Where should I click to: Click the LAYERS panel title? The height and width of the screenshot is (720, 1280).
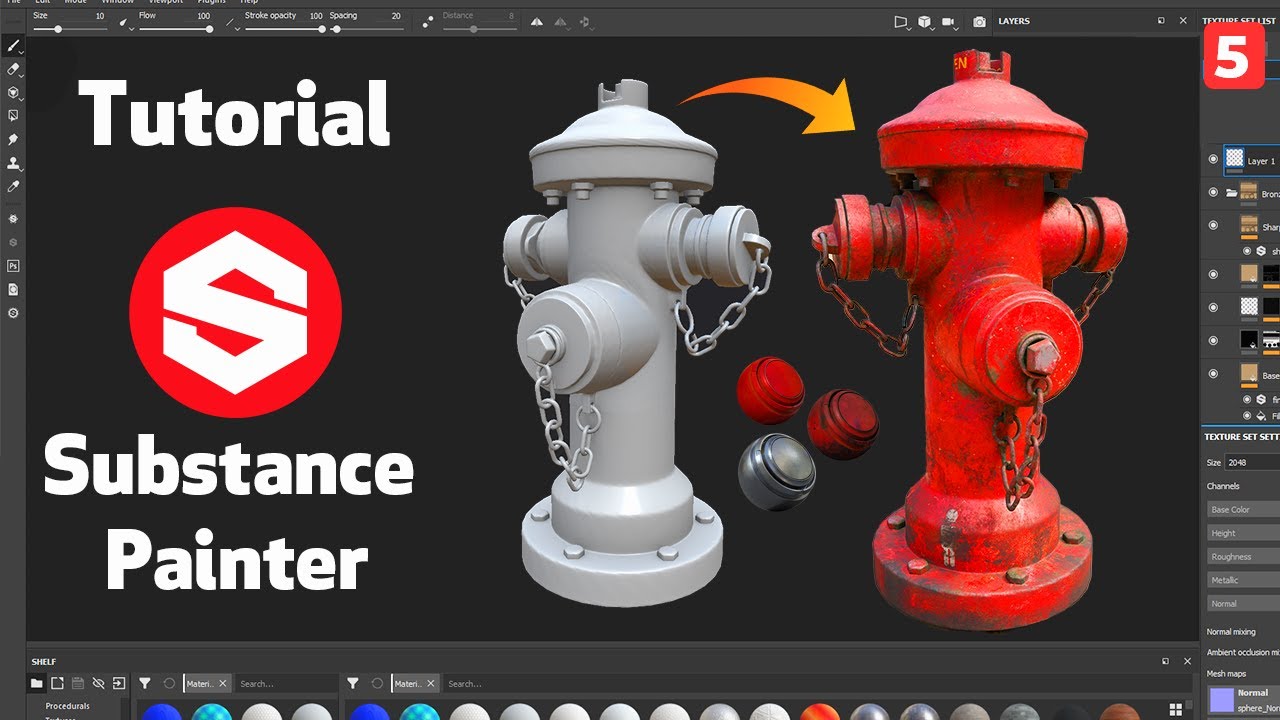[1013, 21]
